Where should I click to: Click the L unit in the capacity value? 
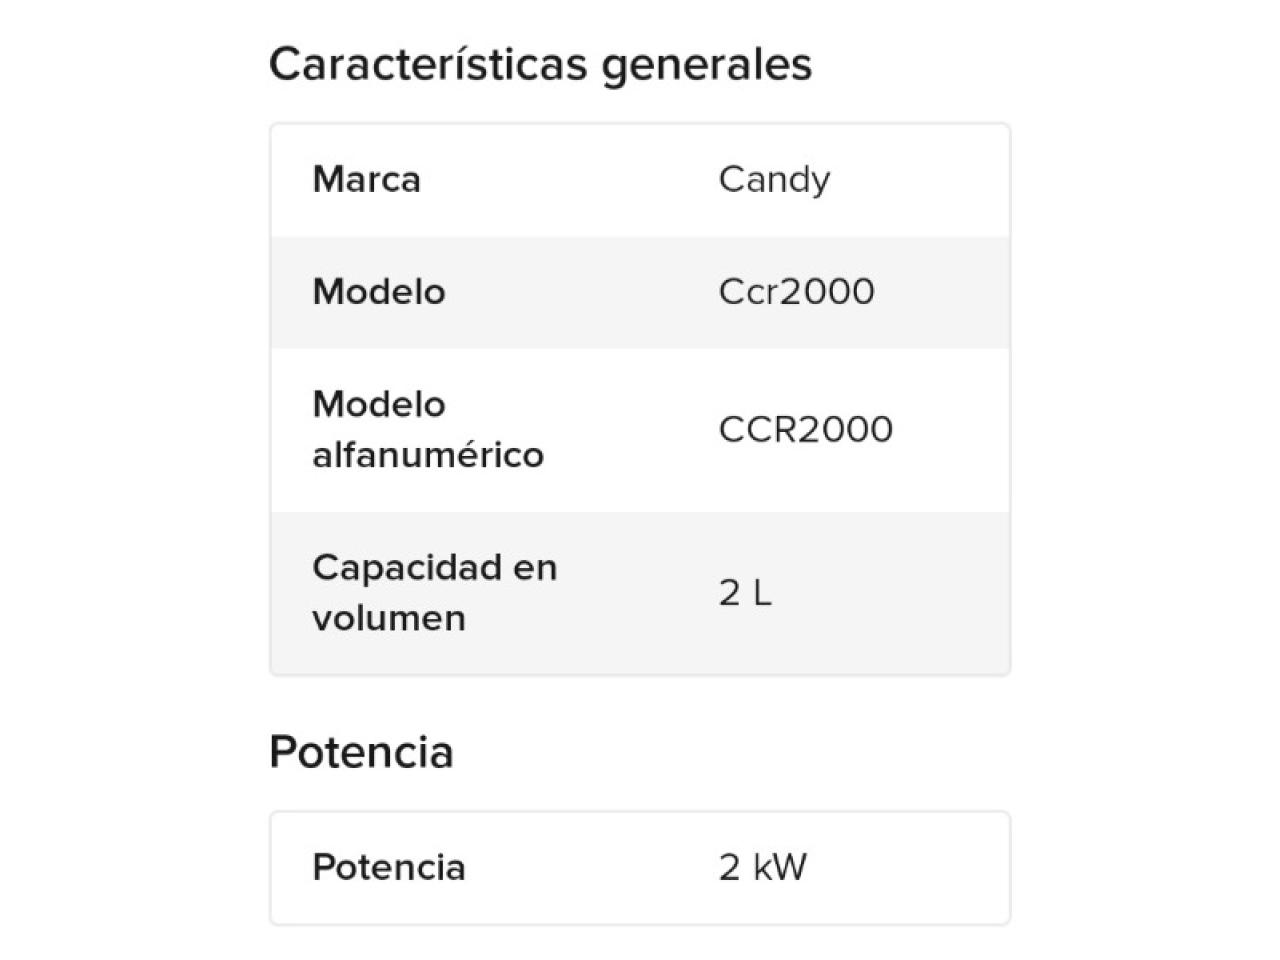(761, 593)
